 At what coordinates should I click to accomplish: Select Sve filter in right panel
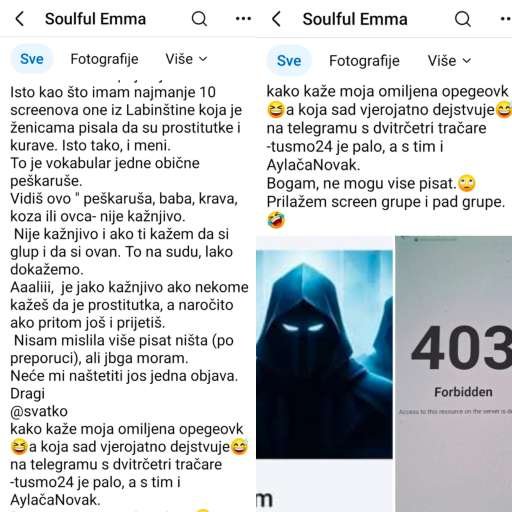point(289,61)
